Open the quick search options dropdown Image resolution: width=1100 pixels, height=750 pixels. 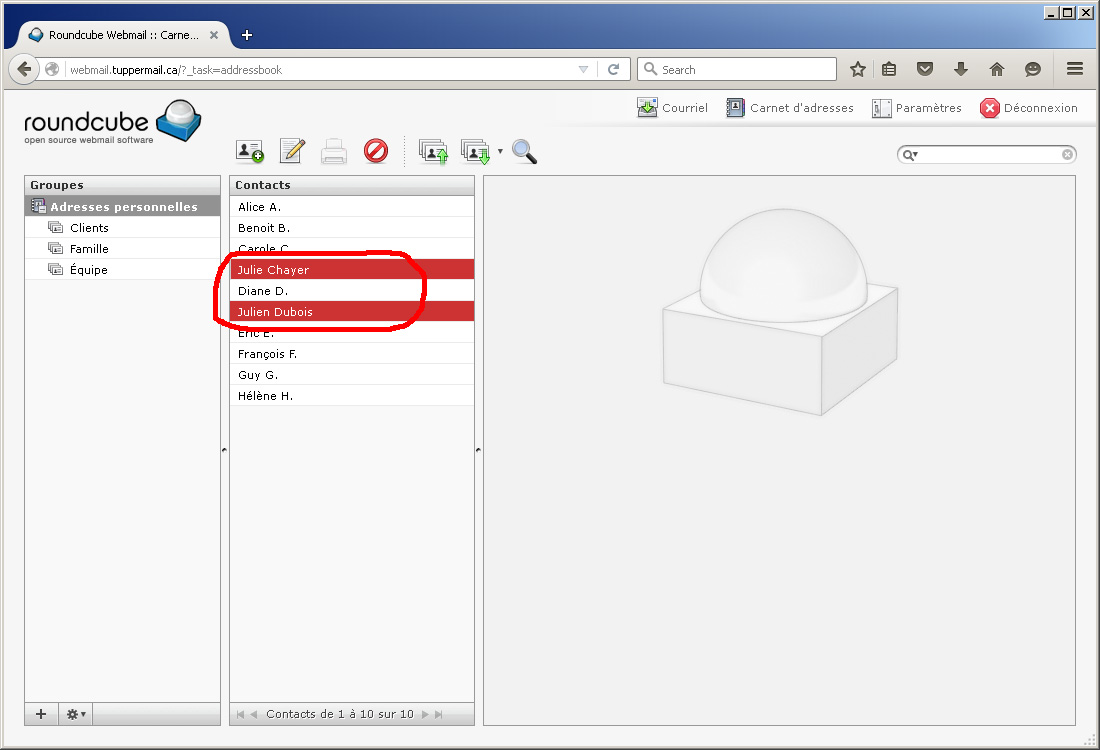[910, 155]
